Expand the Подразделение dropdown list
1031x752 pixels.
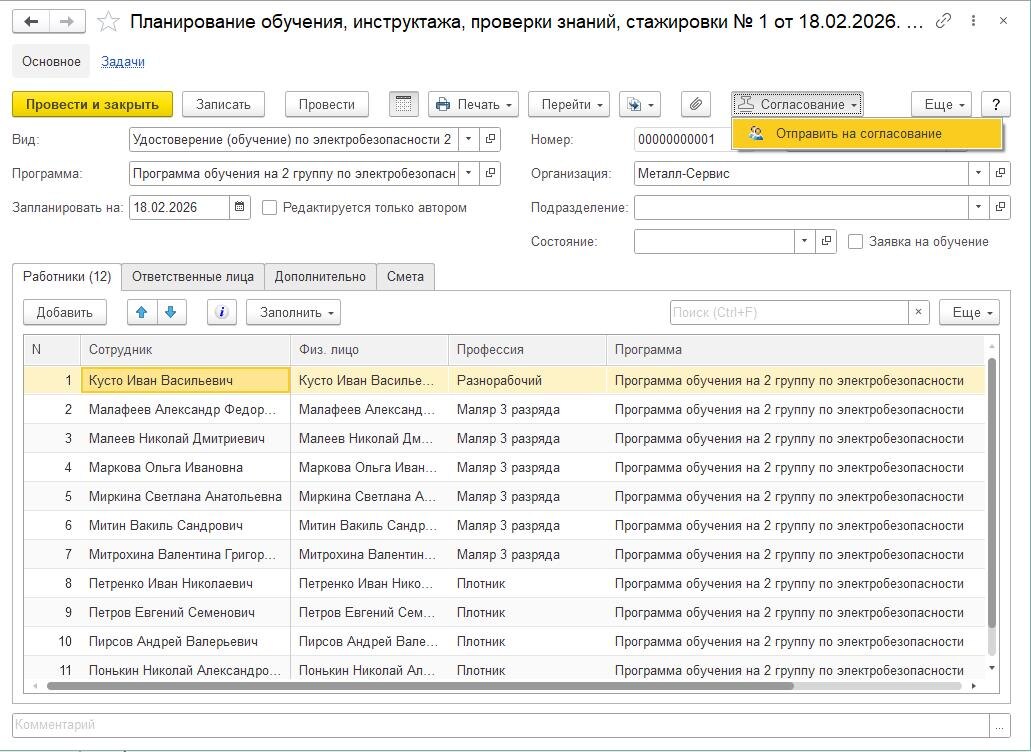click(978, 207)
